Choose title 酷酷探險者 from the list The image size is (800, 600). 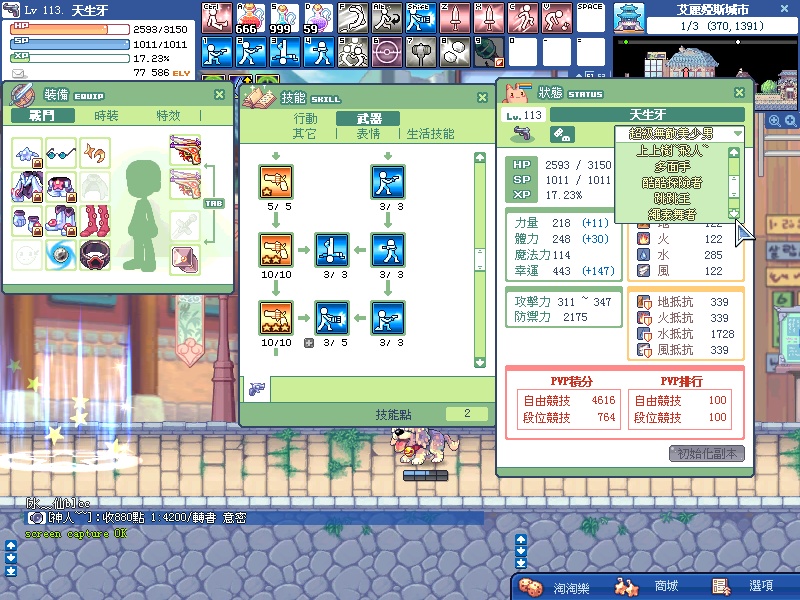click(x=672, y=182)
